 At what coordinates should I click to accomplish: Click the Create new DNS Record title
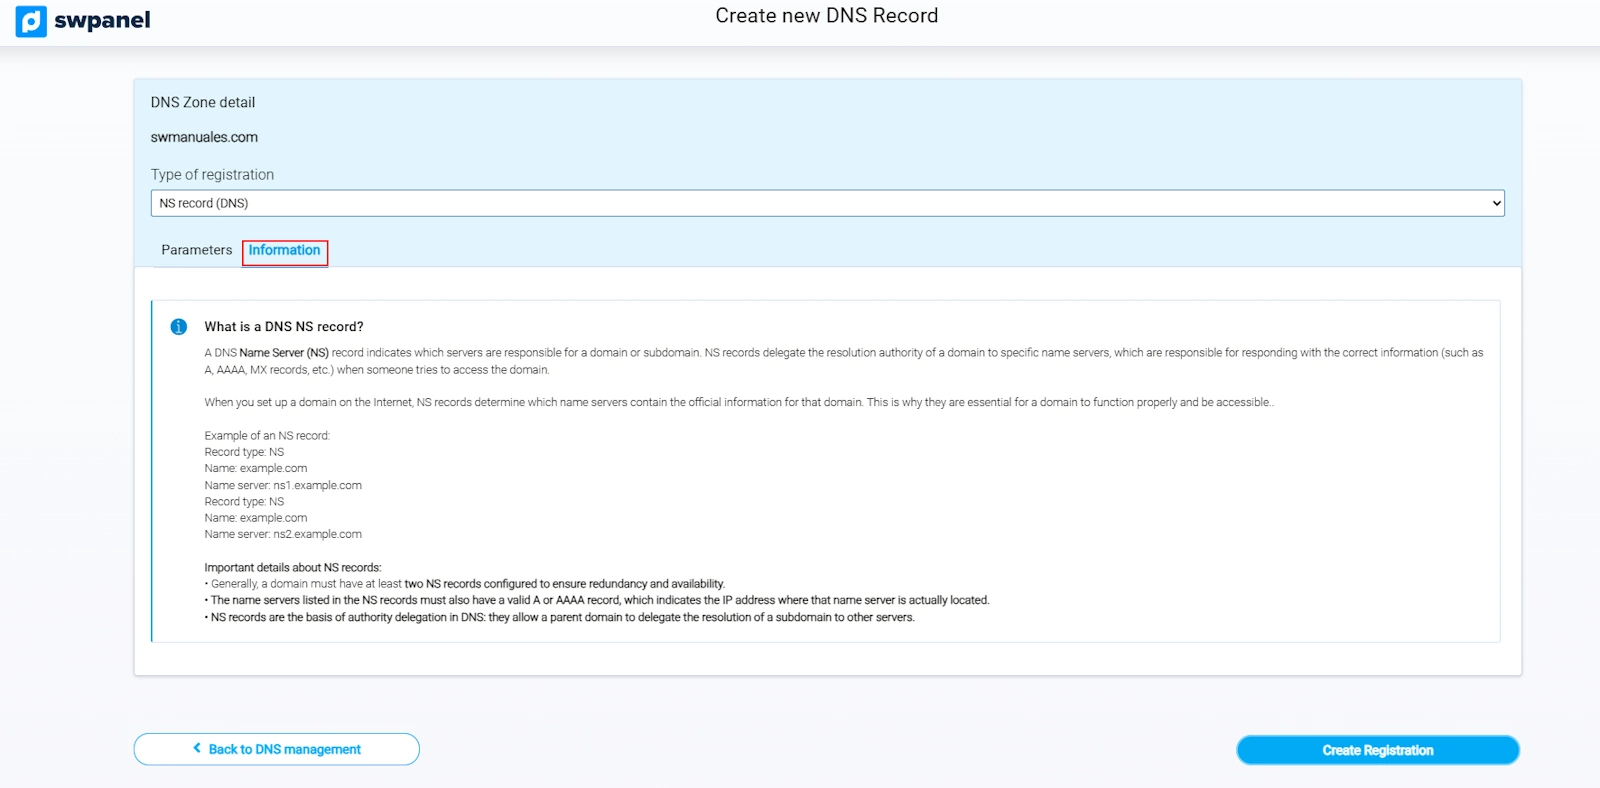(826, 16)
